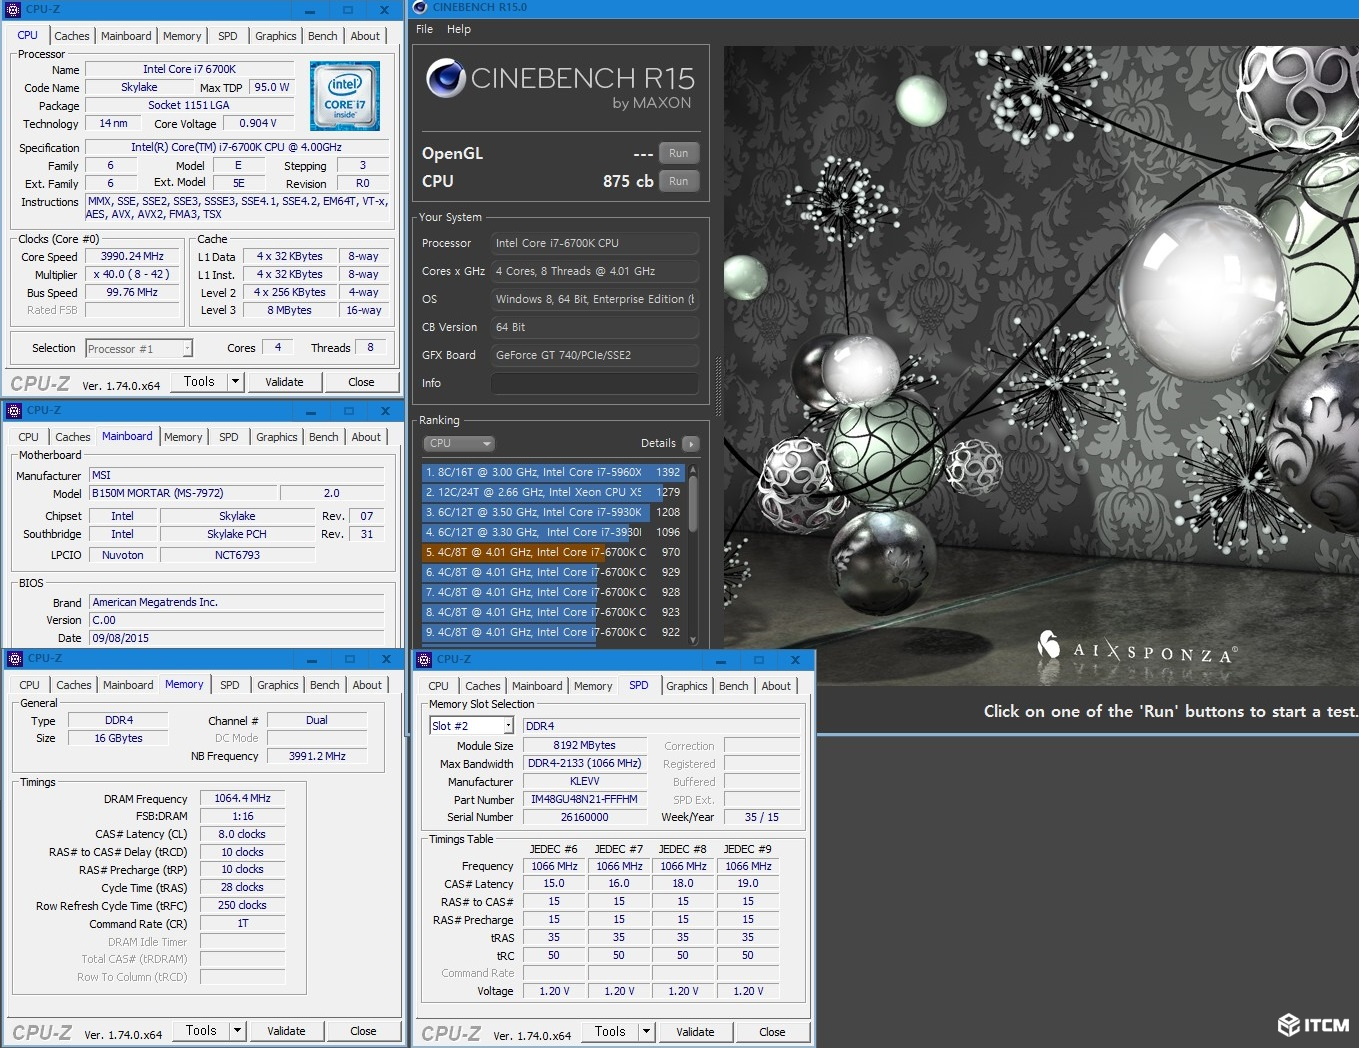1359x1048 pixels.
Task: Click the BIOS date 09/08/2015
Action: tap(237, 638)
